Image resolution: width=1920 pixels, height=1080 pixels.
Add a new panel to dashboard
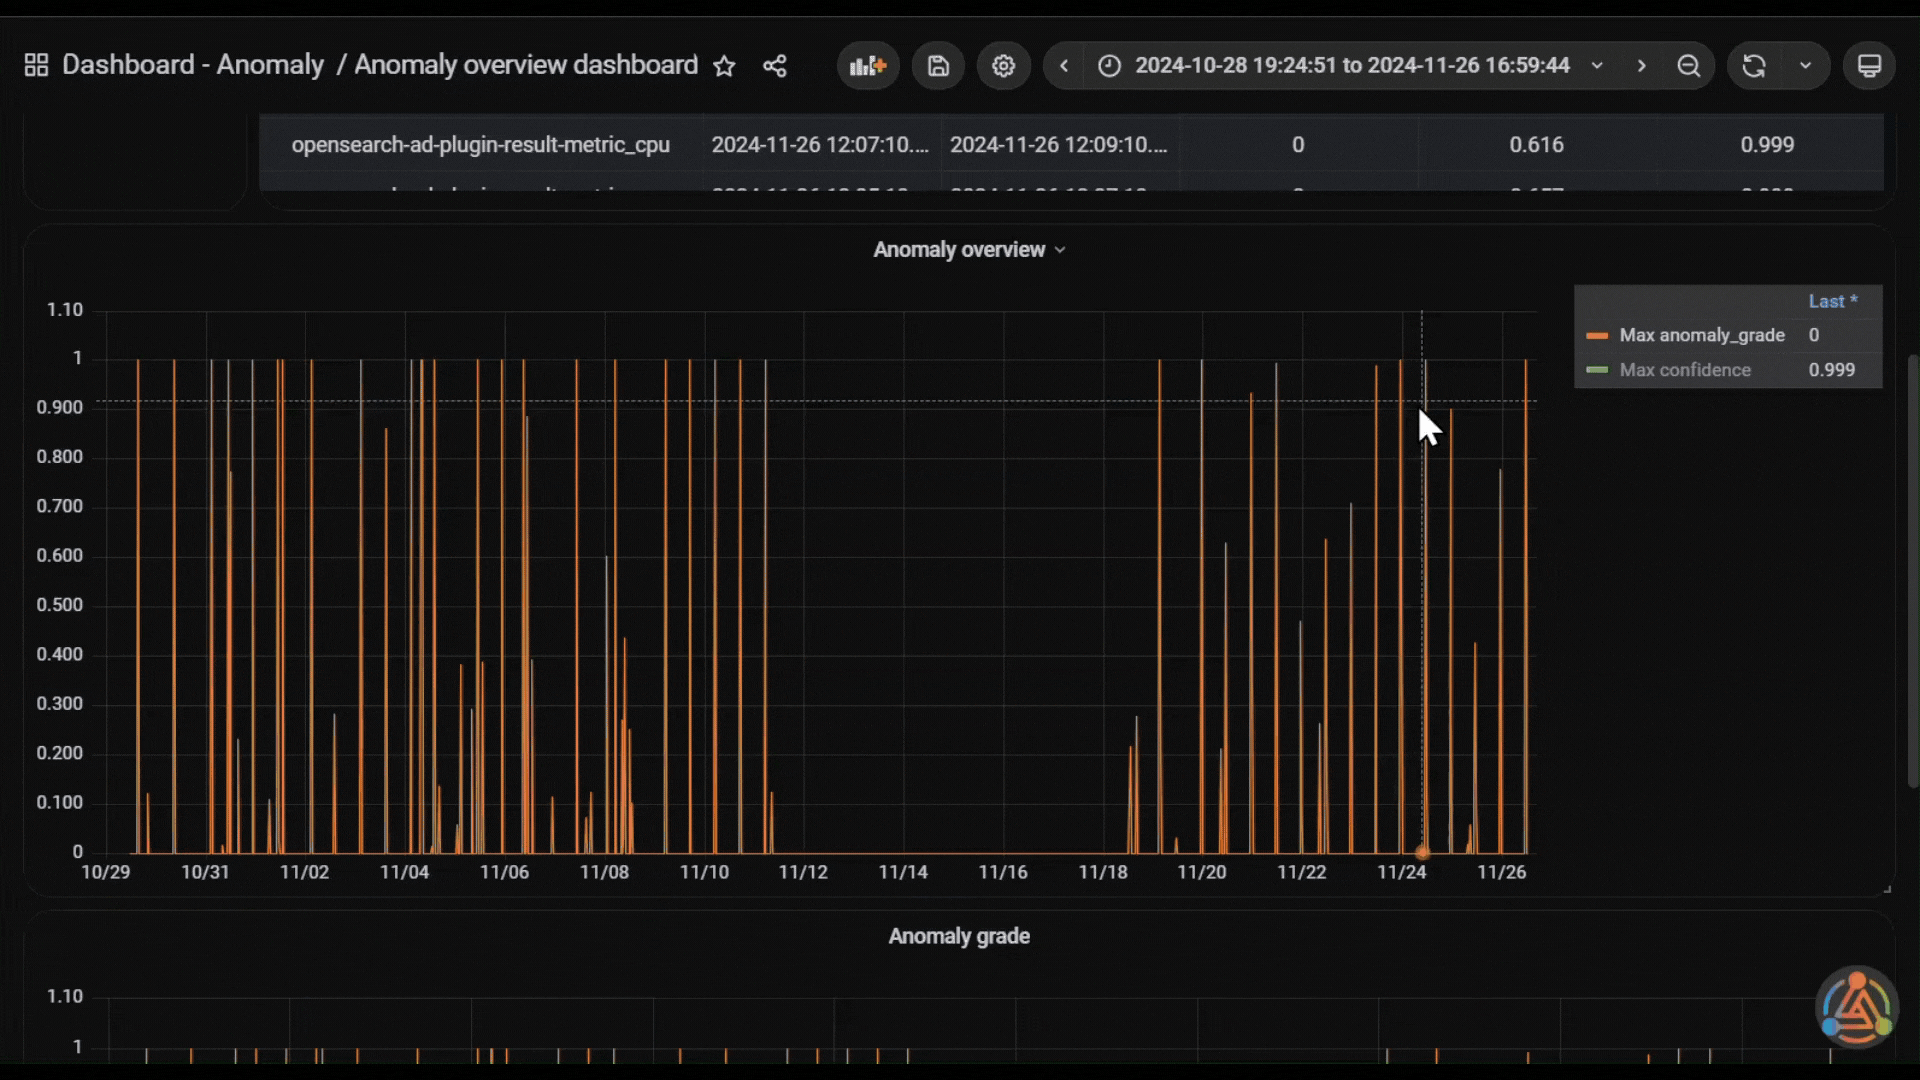868,66
